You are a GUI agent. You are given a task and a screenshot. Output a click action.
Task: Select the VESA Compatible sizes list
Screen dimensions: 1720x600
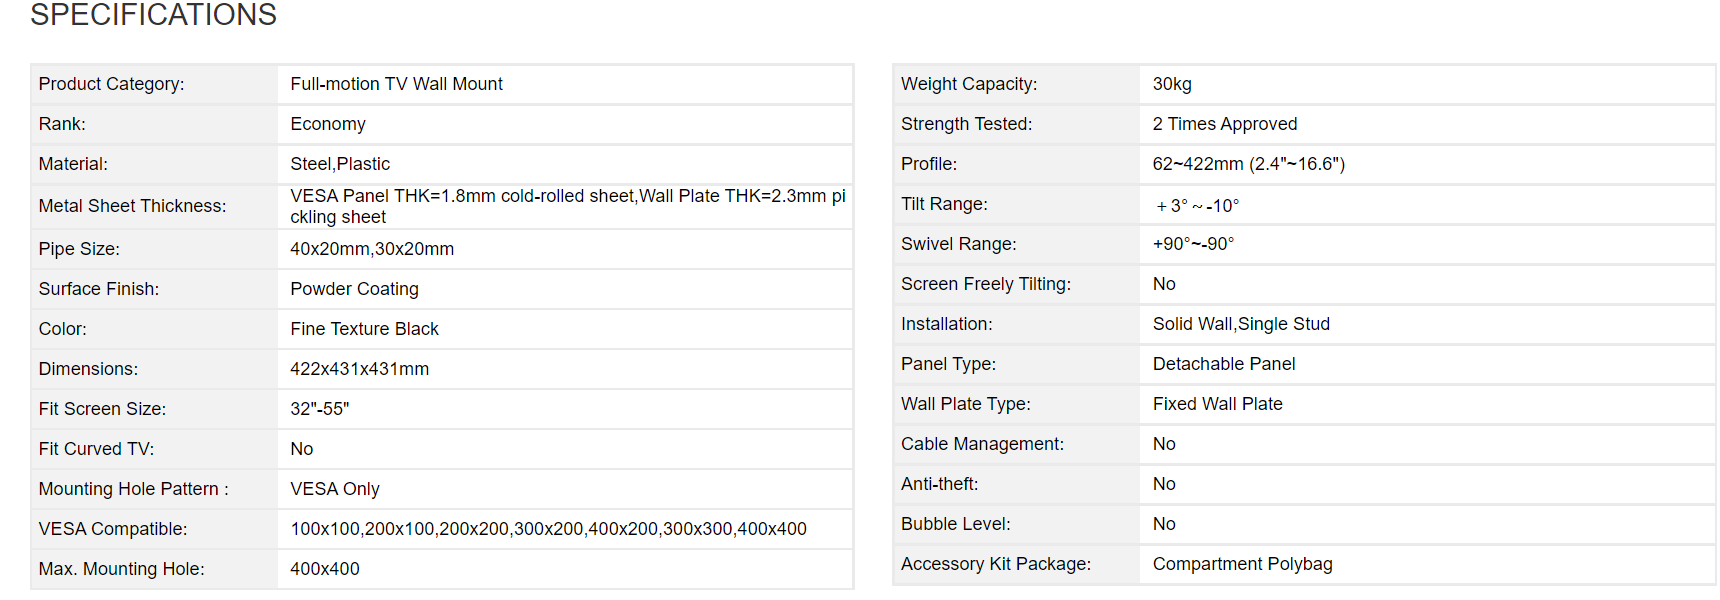click(548, 529)
